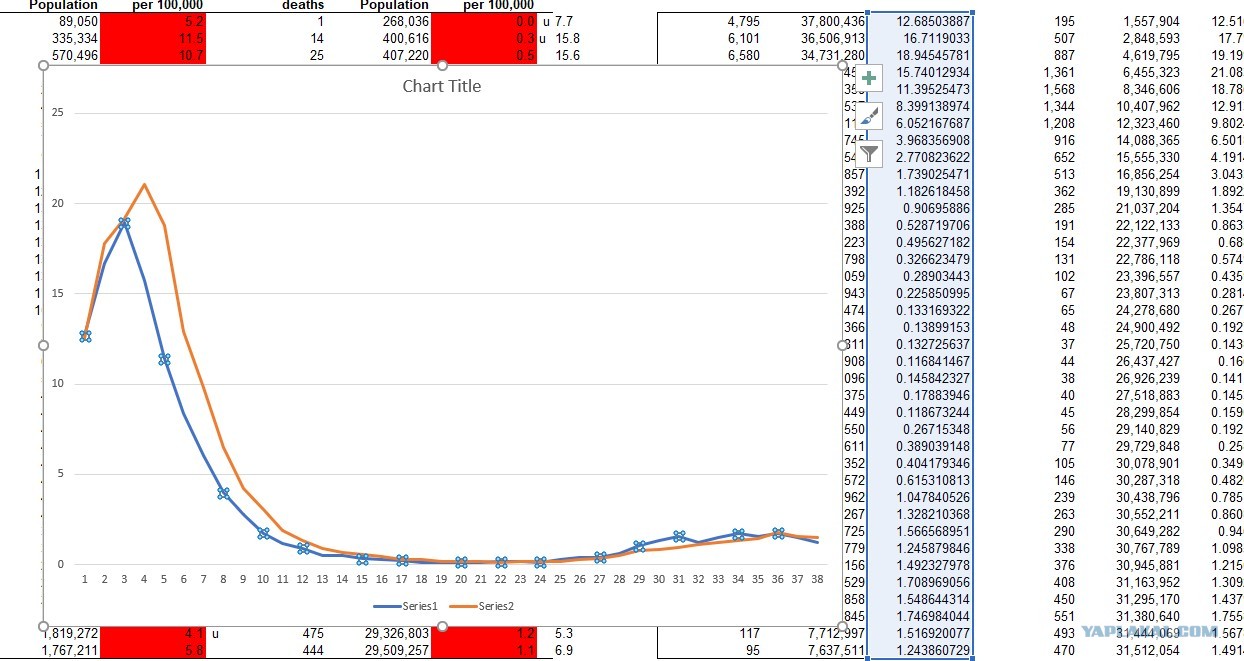The image size is (1244, 661).
Task: Select population cell 24,278,680
Action: [x=1146, y=310]
